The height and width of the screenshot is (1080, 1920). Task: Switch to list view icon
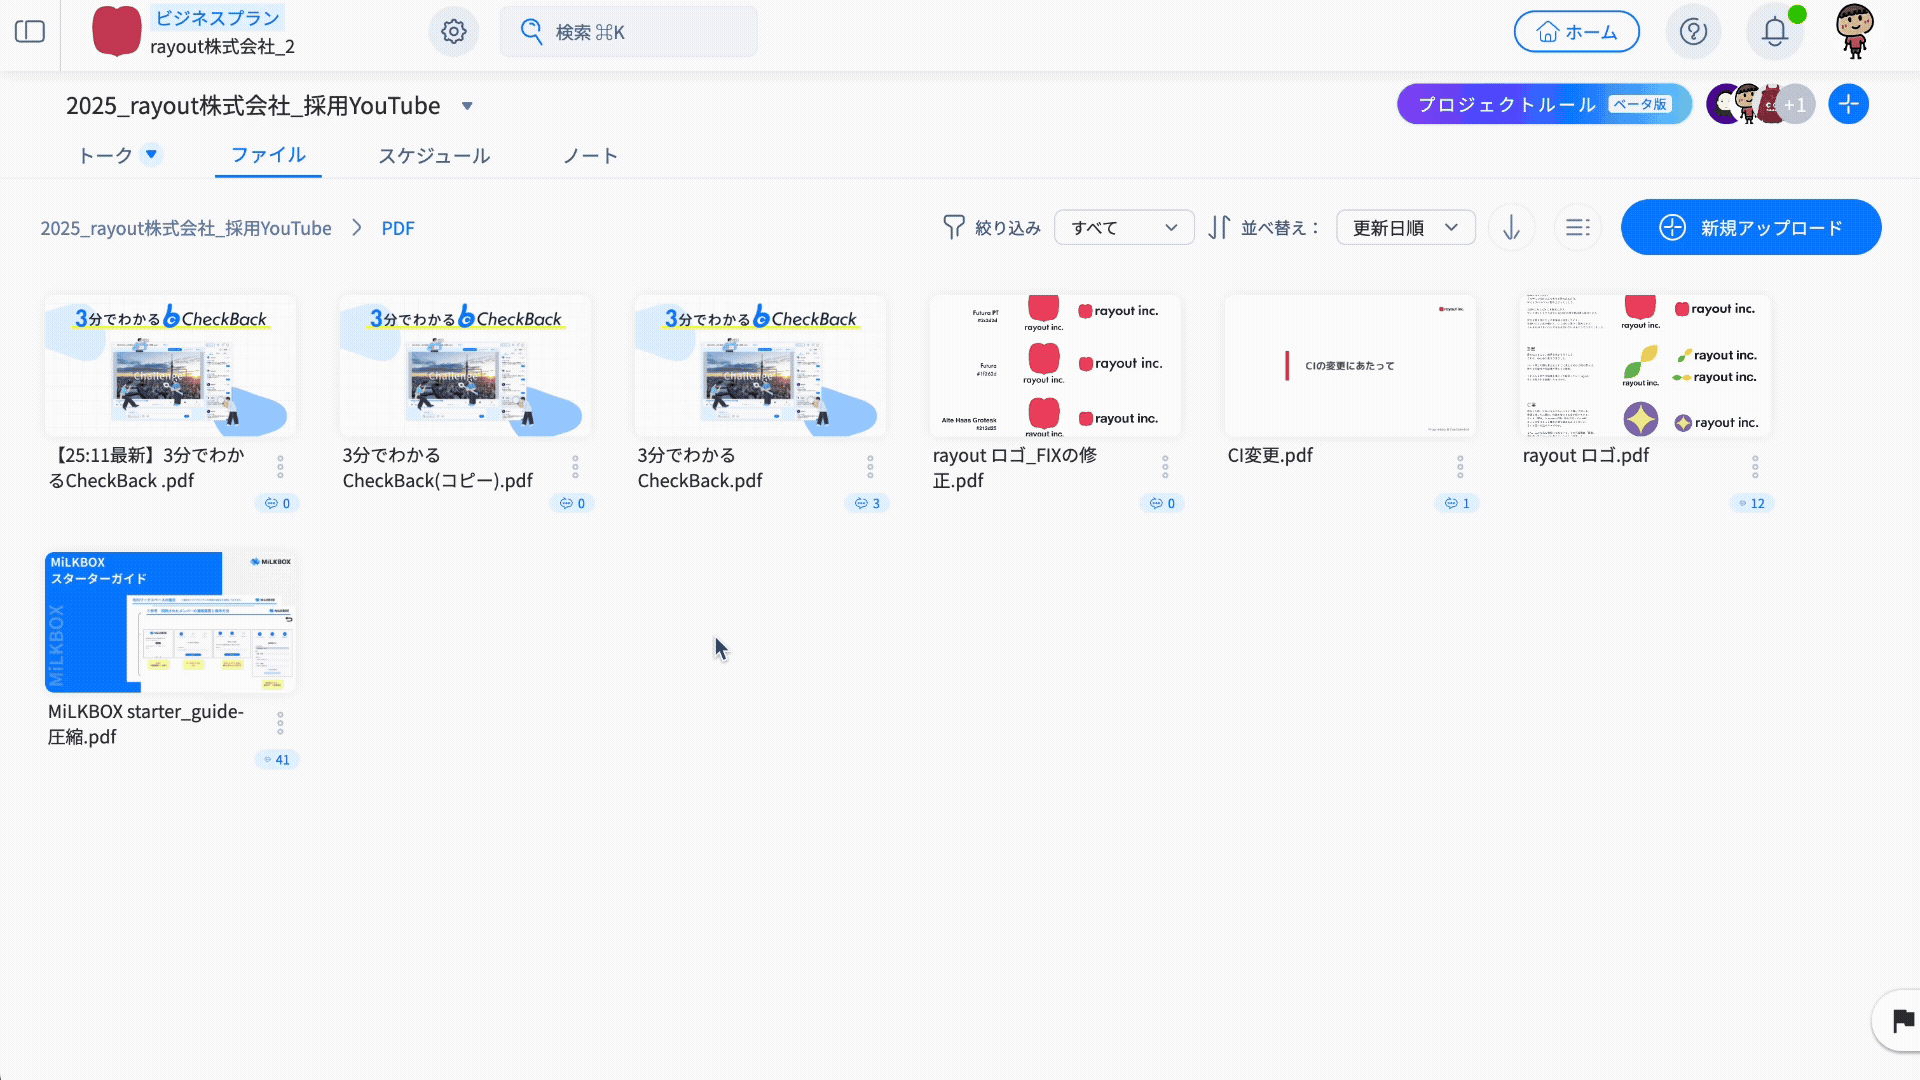pyautogui.click(x=1577, y=228)
